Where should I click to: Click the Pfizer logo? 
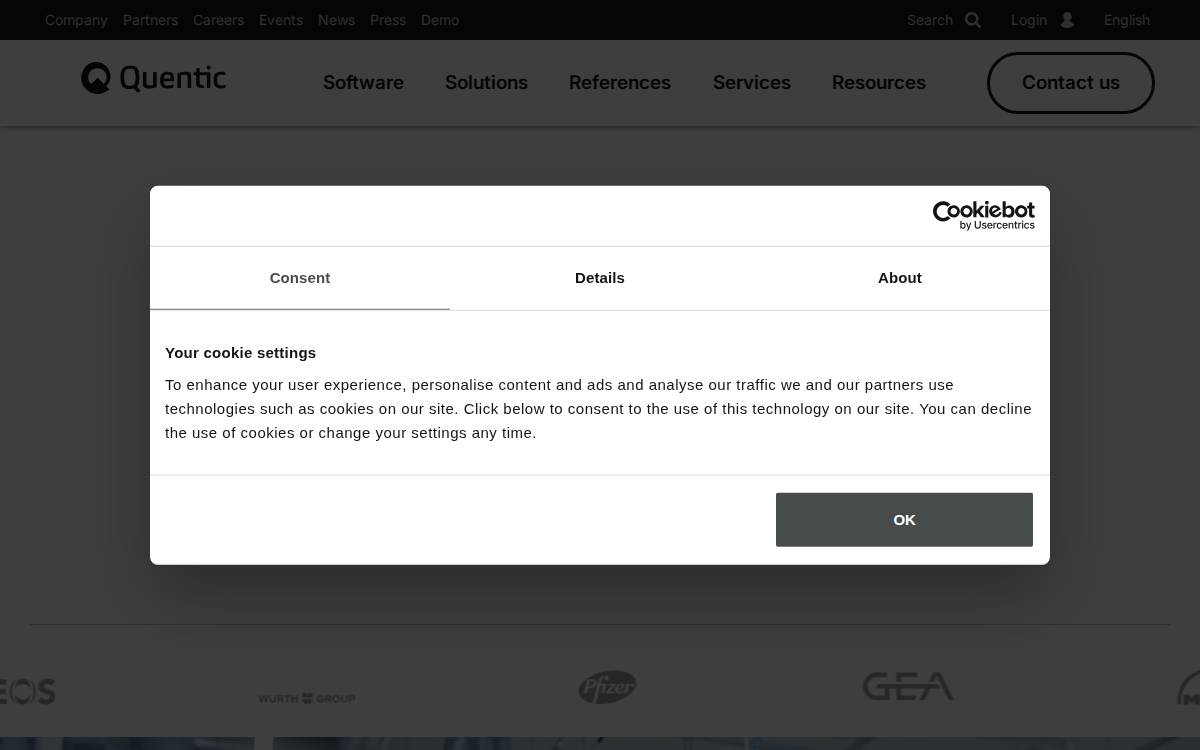[x=607, y=687]
